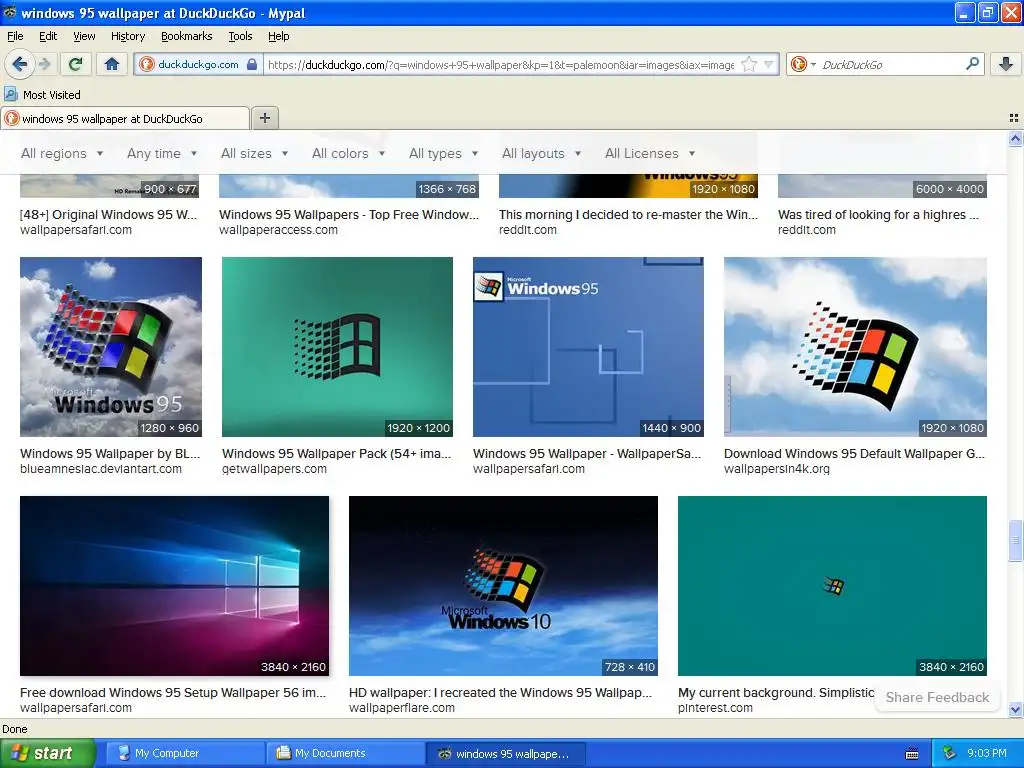Click the blueamnesiac.deviantart.com source text

(101, 469)
